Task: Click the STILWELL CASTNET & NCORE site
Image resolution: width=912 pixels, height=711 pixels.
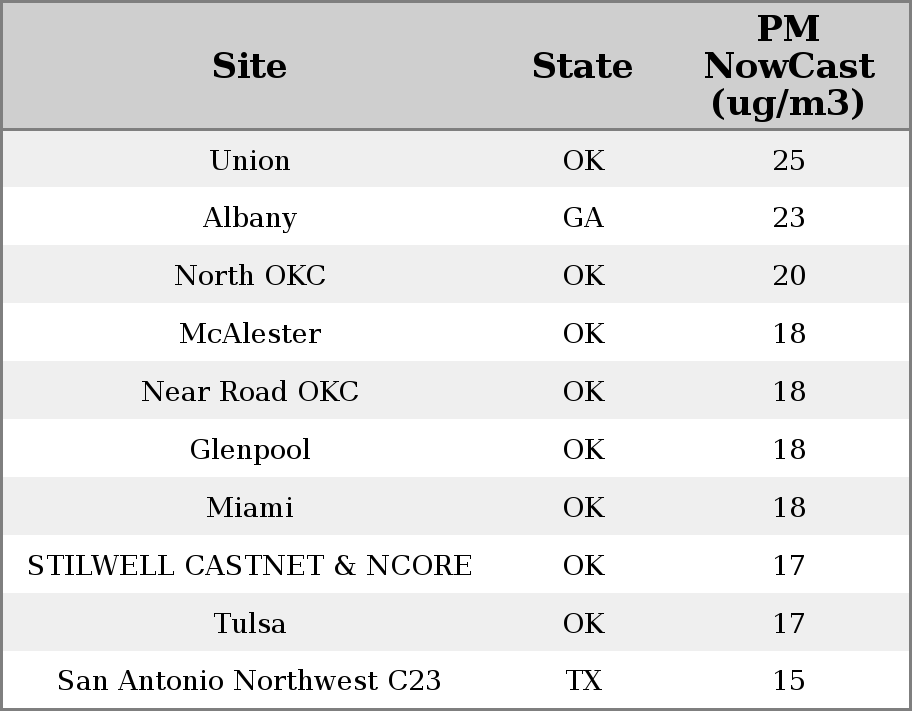Action: (249, 566)
